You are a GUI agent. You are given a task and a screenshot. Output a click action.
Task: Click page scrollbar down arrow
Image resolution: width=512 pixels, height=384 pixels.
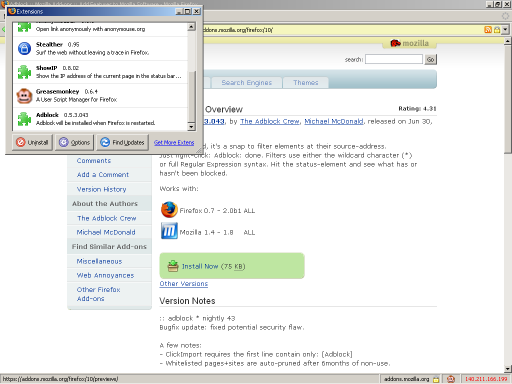(x=508, y=369)
